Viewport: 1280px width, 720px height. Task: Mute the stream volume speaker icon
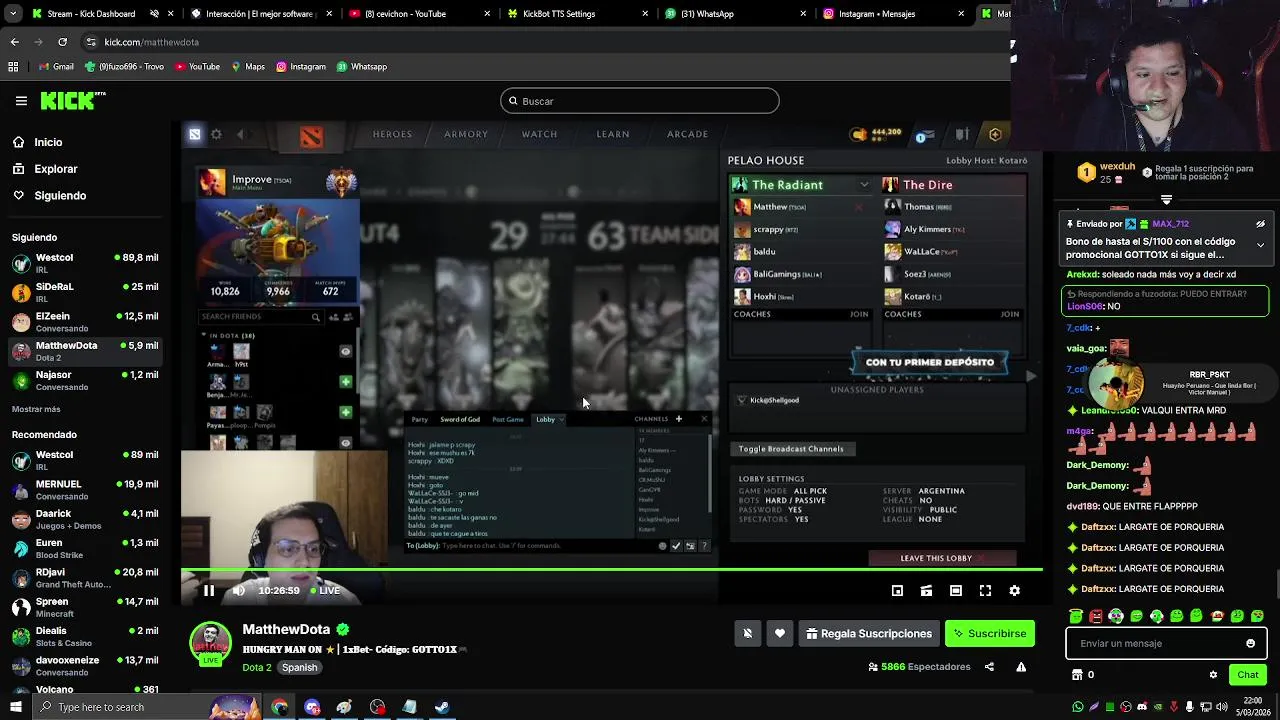tap(239, 591)
